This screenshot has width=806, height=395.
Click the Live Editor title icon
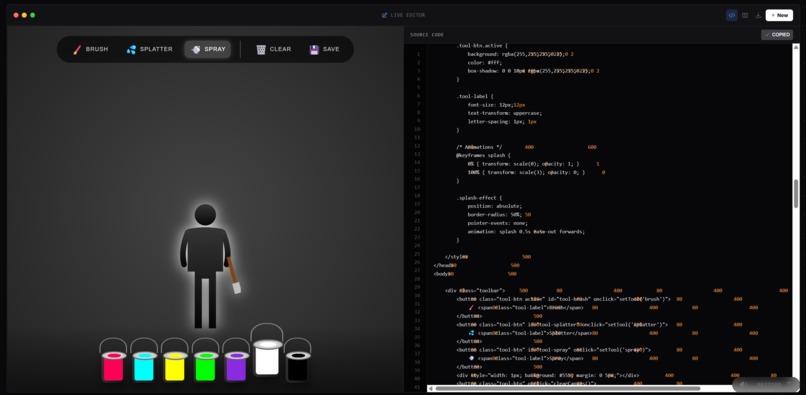[384, 15]
